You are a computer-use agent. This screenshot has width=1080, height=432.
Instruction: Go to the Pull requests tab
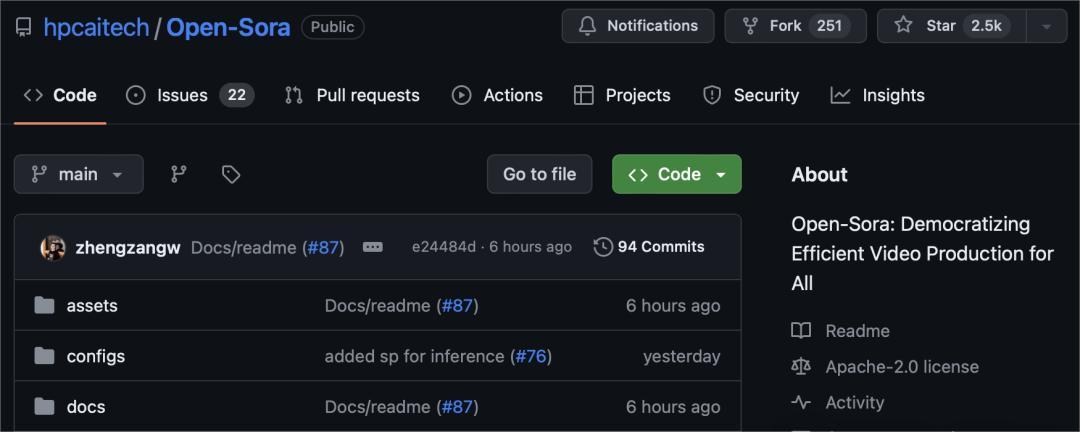pyautogui.click(x=352, y=95)
